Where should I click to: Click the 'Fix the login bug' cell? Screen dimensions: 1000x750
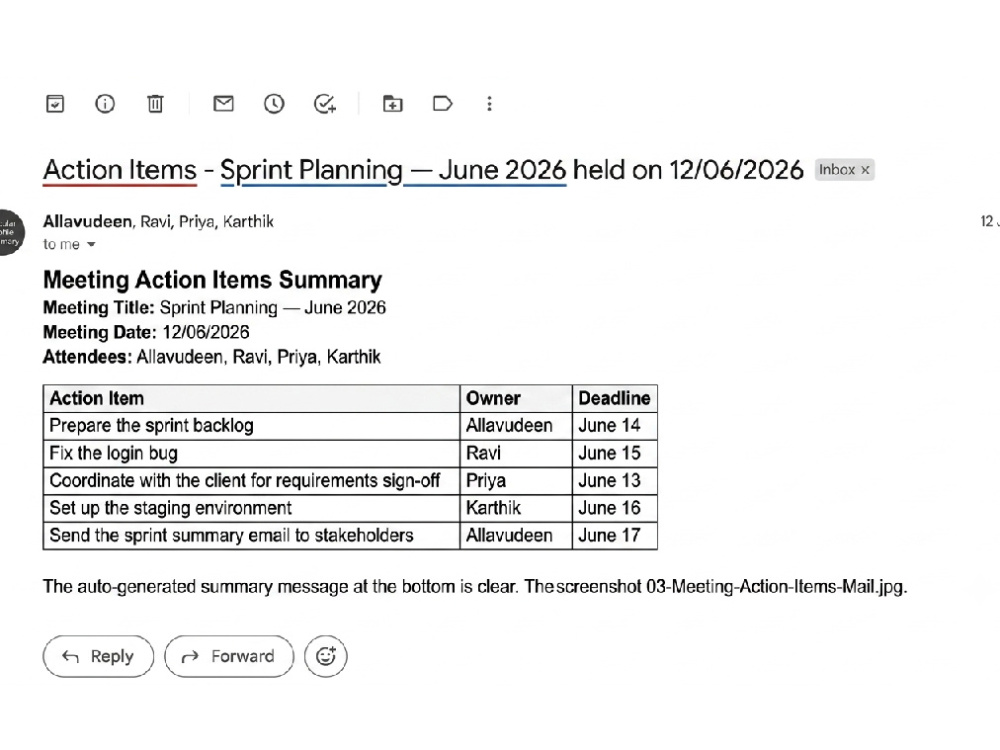coord(251,453)
